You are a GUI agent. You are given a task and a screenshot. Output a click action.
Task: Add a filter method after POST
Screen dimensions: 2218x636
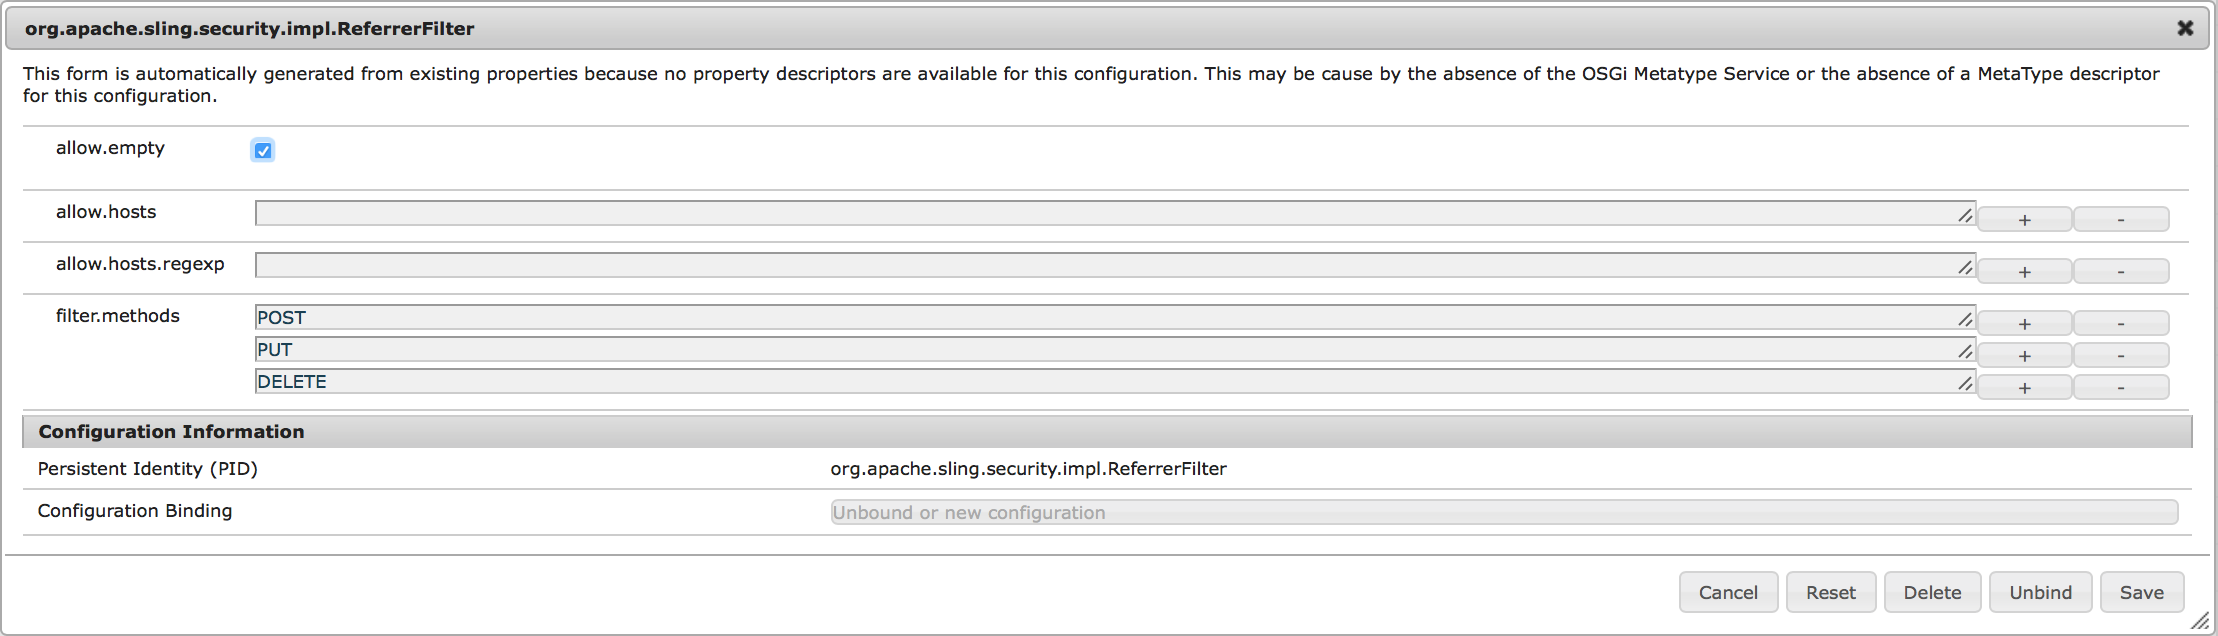[x=2024, y=323]
